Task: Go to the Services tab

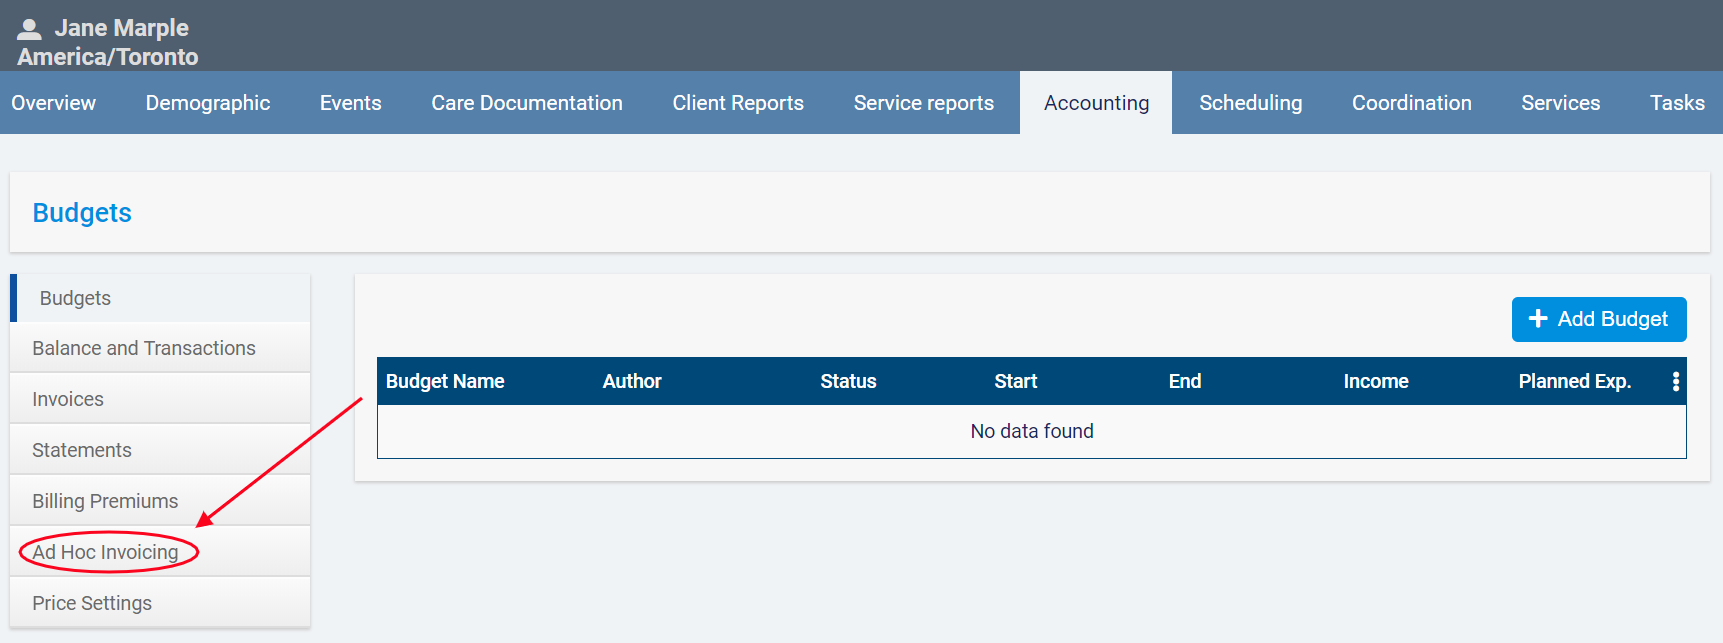Action: click(x=1560, y=103)
